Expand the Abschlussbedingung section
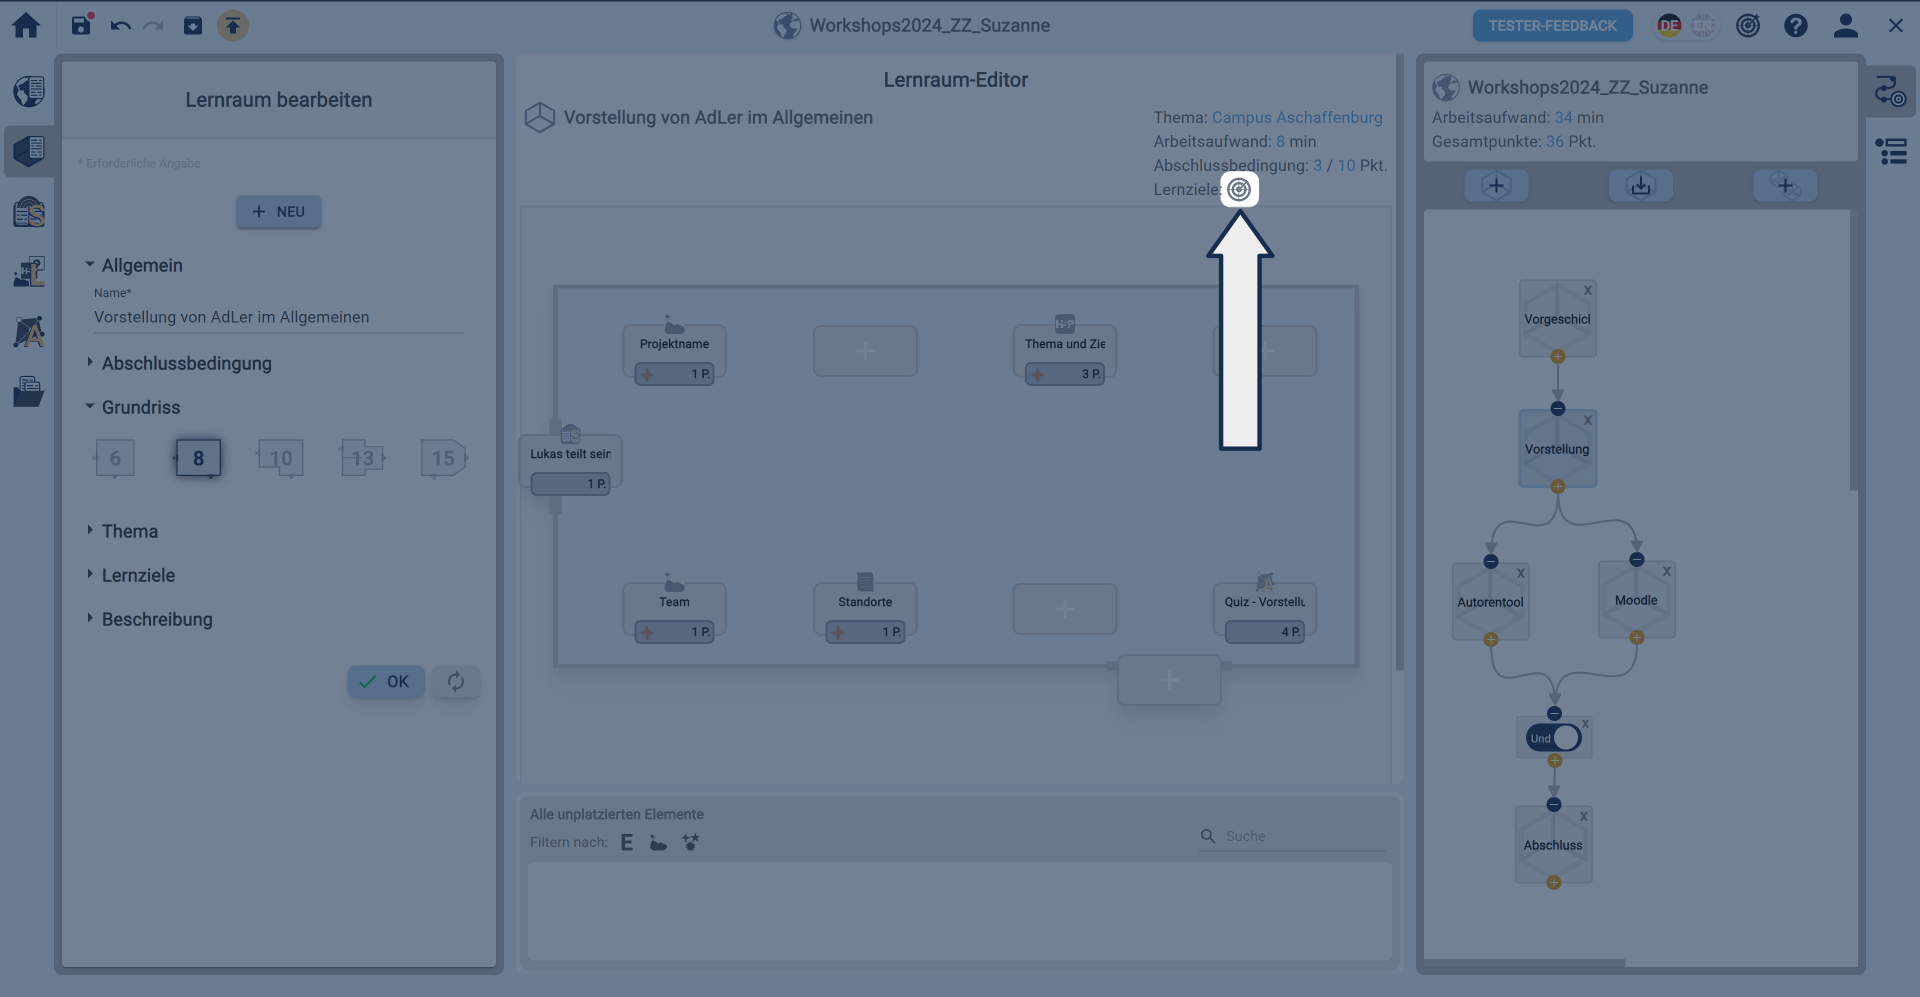 [x=186, y=363]
